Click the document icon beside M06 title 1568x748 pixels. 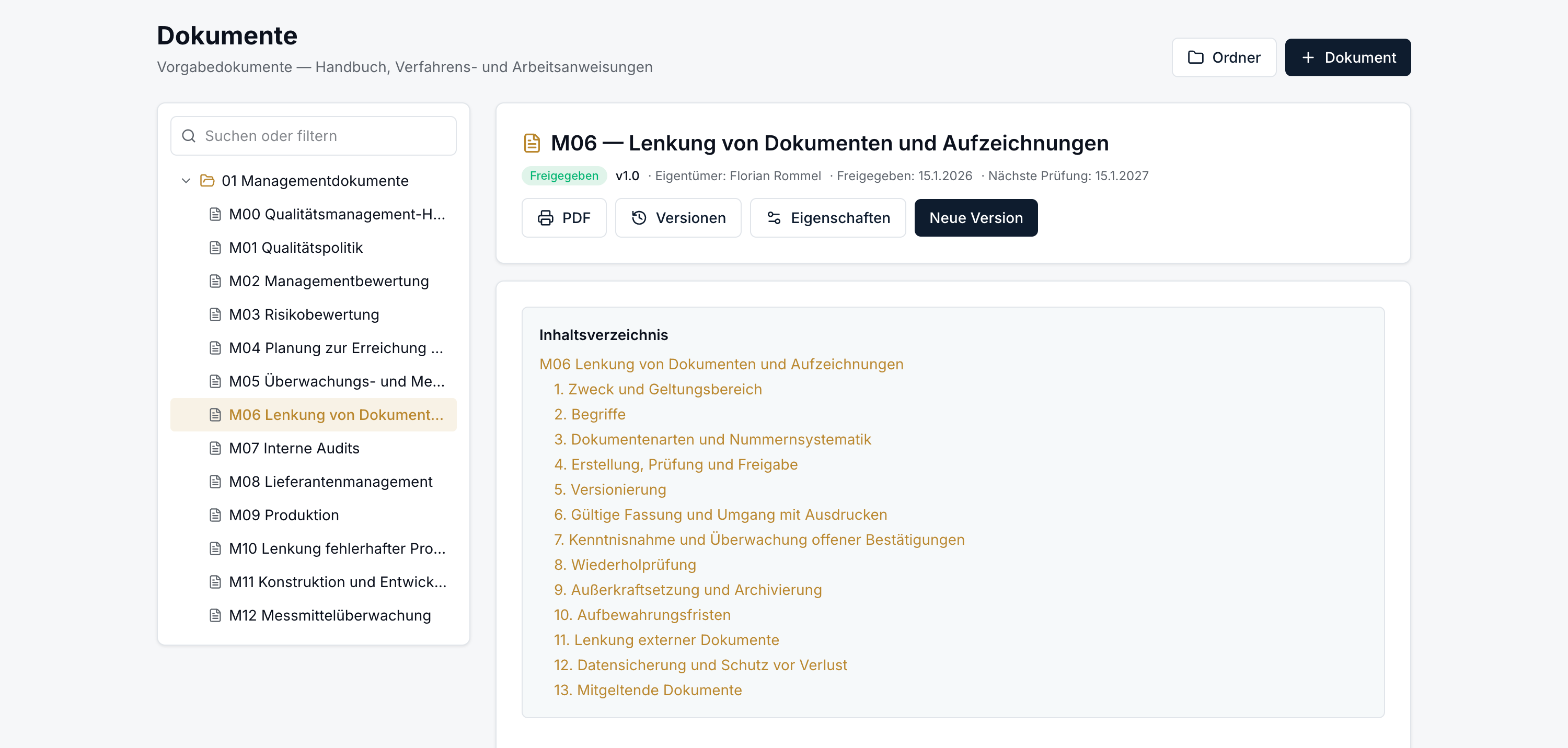click(x=532, y=143)
